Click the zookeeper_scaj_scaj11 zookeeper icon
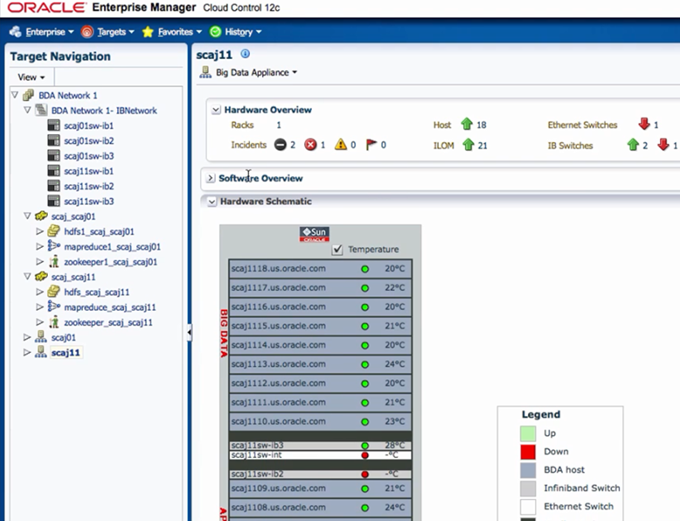Image resolution: width=680 pixels, height=521 pixels. coord(54,322)
